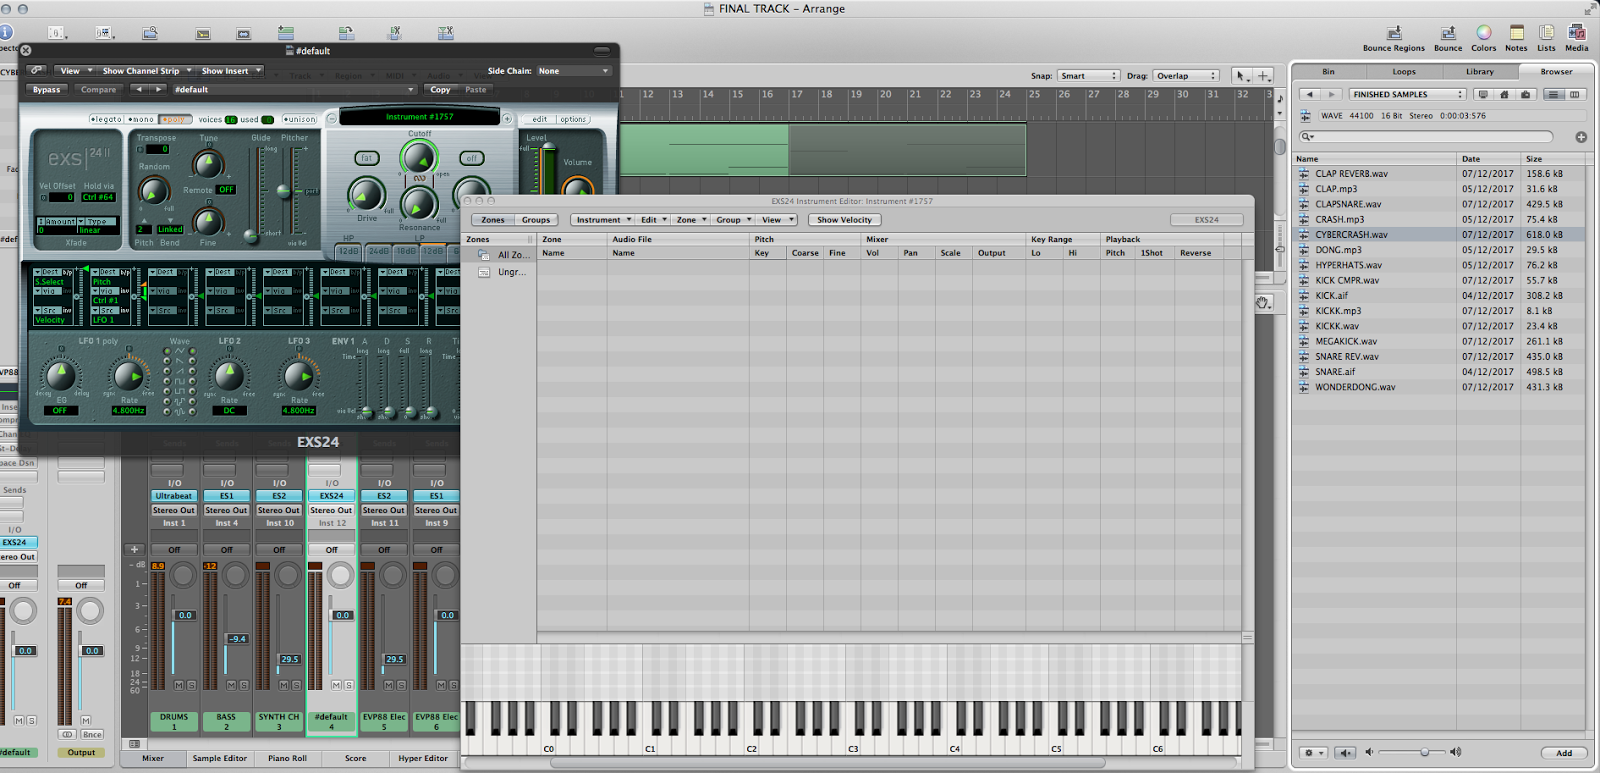The height and width of the screenshot is (773, 1600).
Task: Open the Side Chain None dropdown
Action: [573, 71]
